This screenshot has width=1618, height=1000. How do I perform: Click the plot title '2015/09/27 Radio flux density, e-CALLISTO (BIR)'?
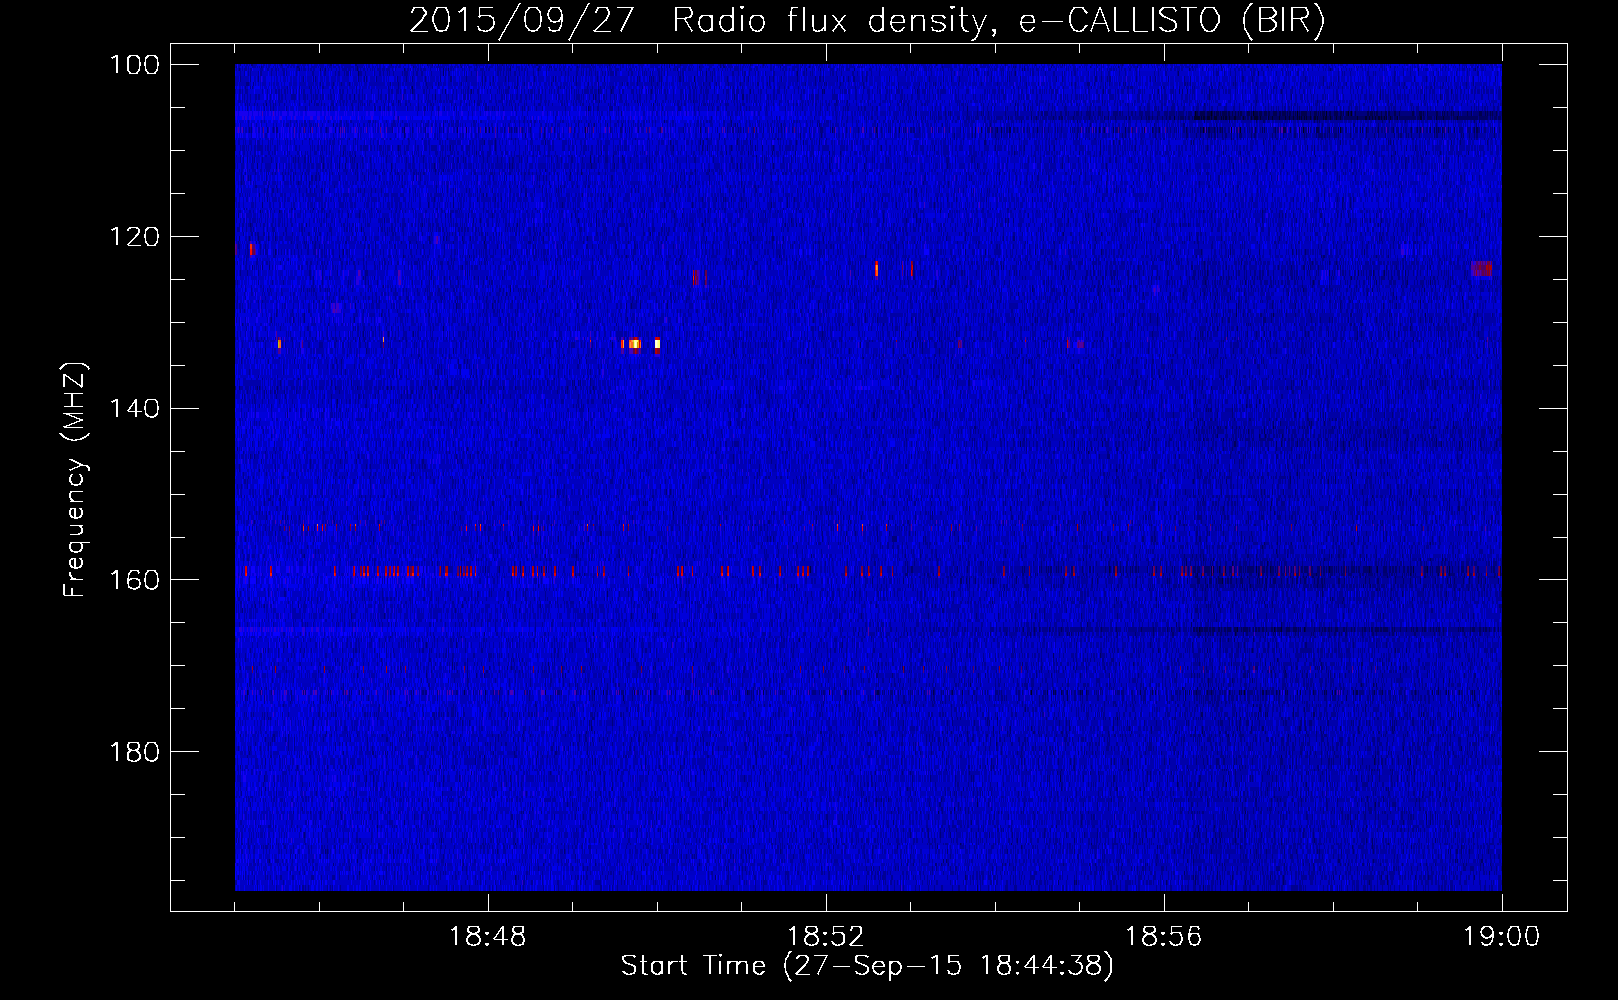coord(867,20)
